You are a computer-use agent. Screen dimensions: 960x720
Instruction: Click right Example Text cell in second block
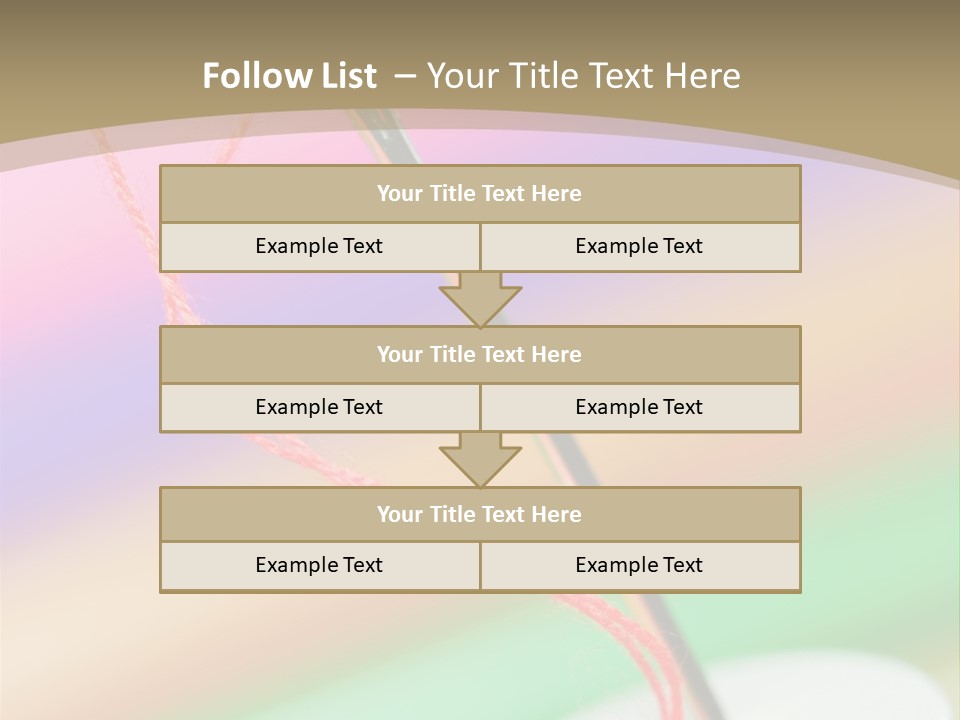tap(640, 407)
